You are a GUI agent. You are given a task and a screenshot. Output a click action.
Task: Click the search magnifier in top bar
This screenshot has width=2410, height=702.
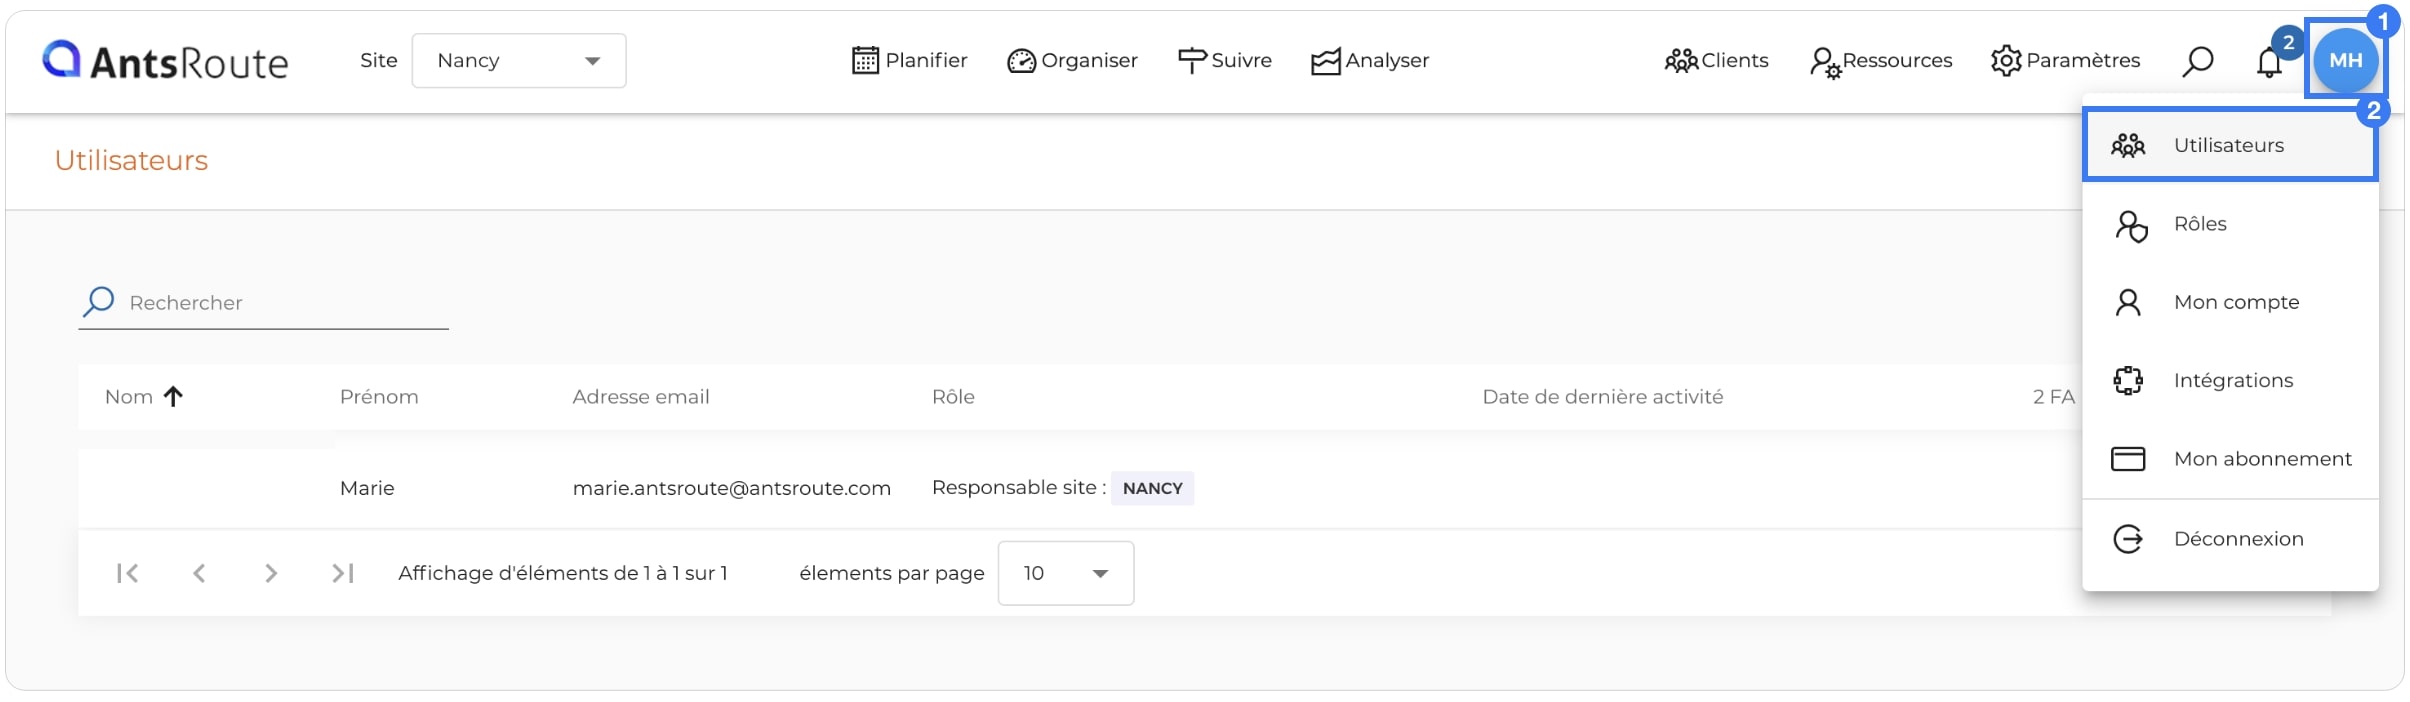[x=2197, y=62]
